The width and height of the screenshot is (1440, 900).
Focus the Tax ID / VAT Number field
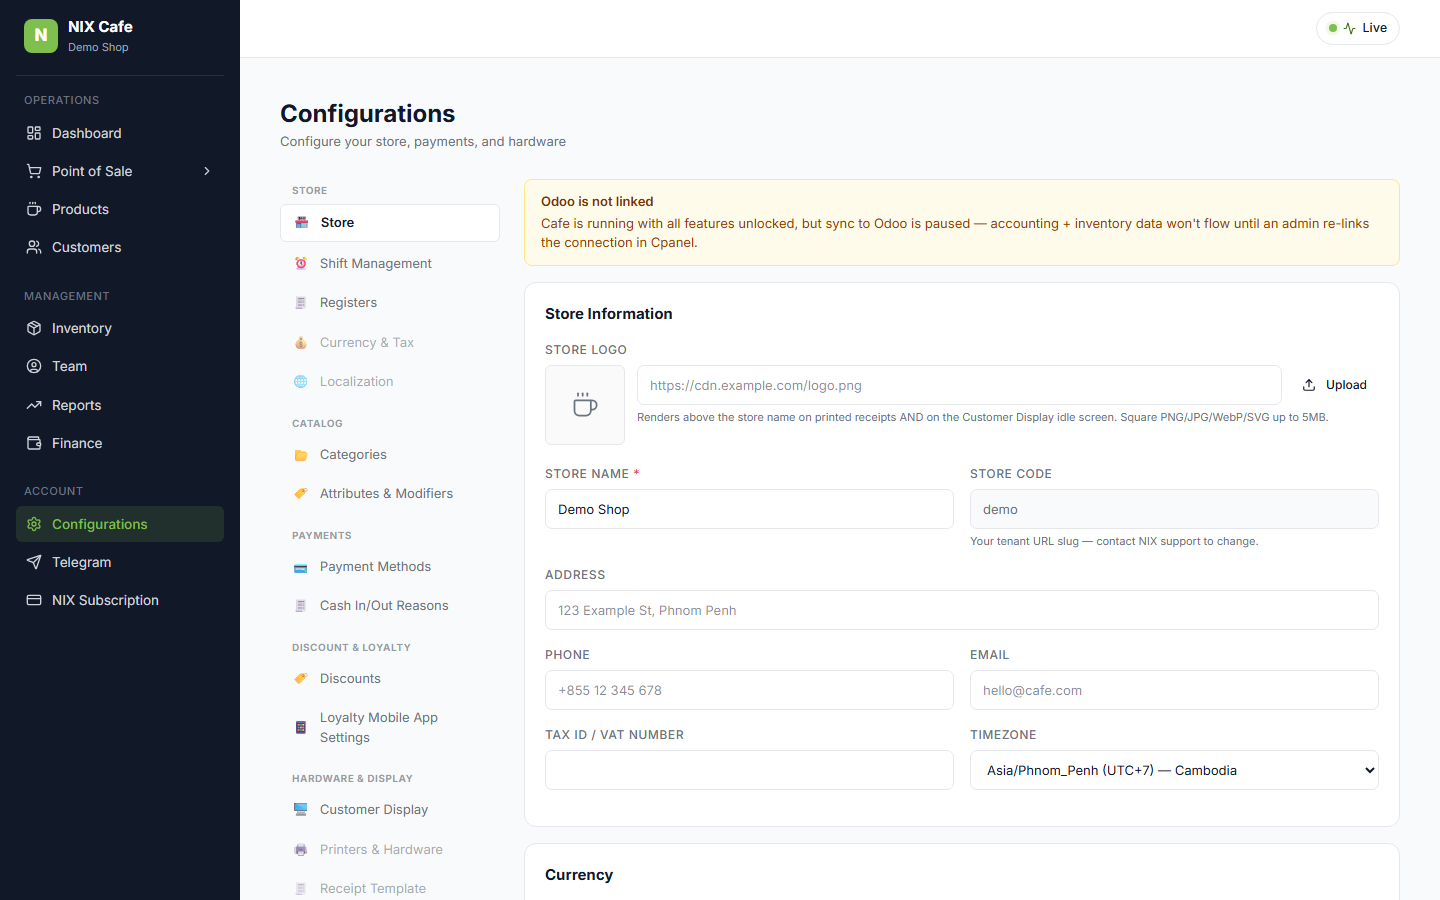tap(749, 770)
